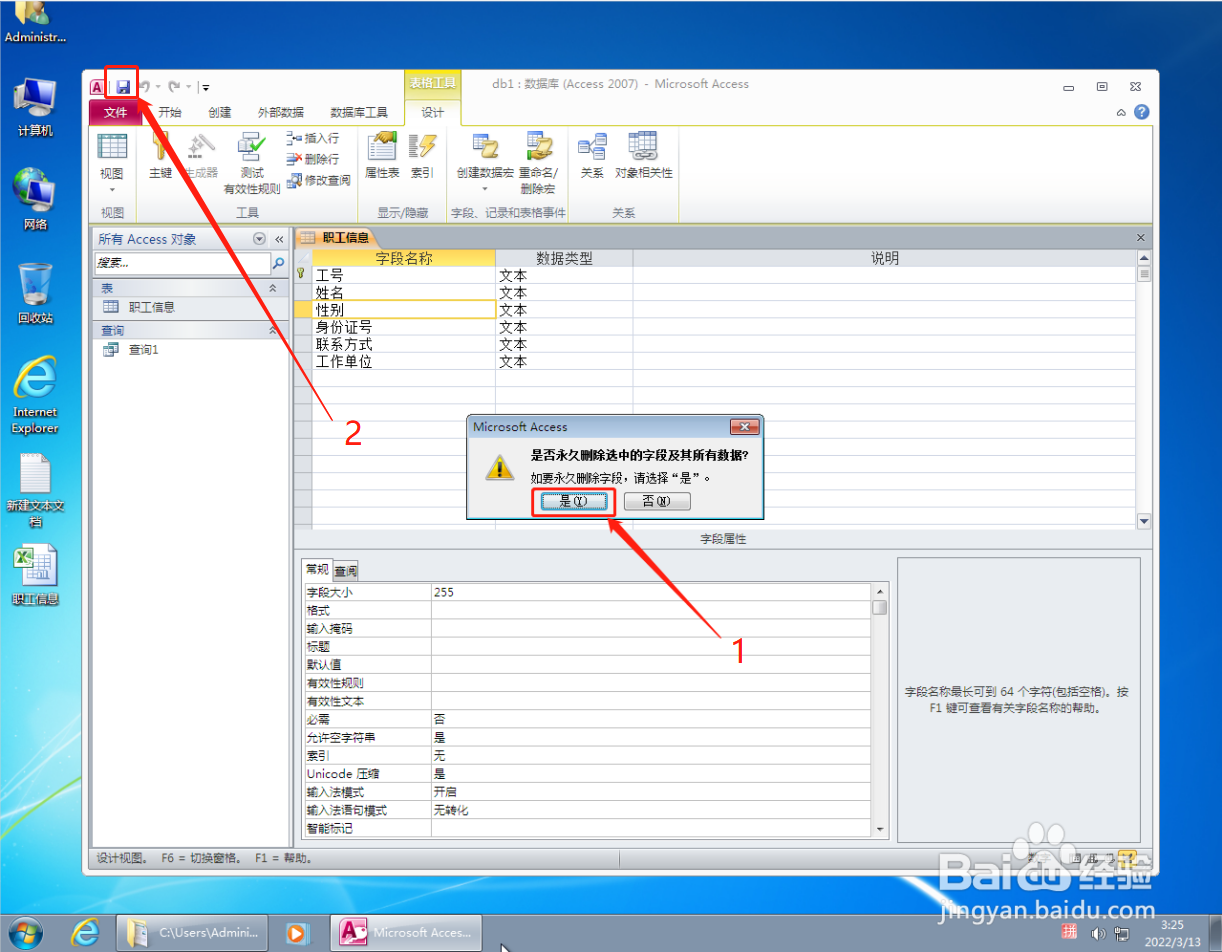Switch to the 开始 ribbon tab
This screenshot has width=1222, height=952.
pyautogui.click(x=170, y=112)
